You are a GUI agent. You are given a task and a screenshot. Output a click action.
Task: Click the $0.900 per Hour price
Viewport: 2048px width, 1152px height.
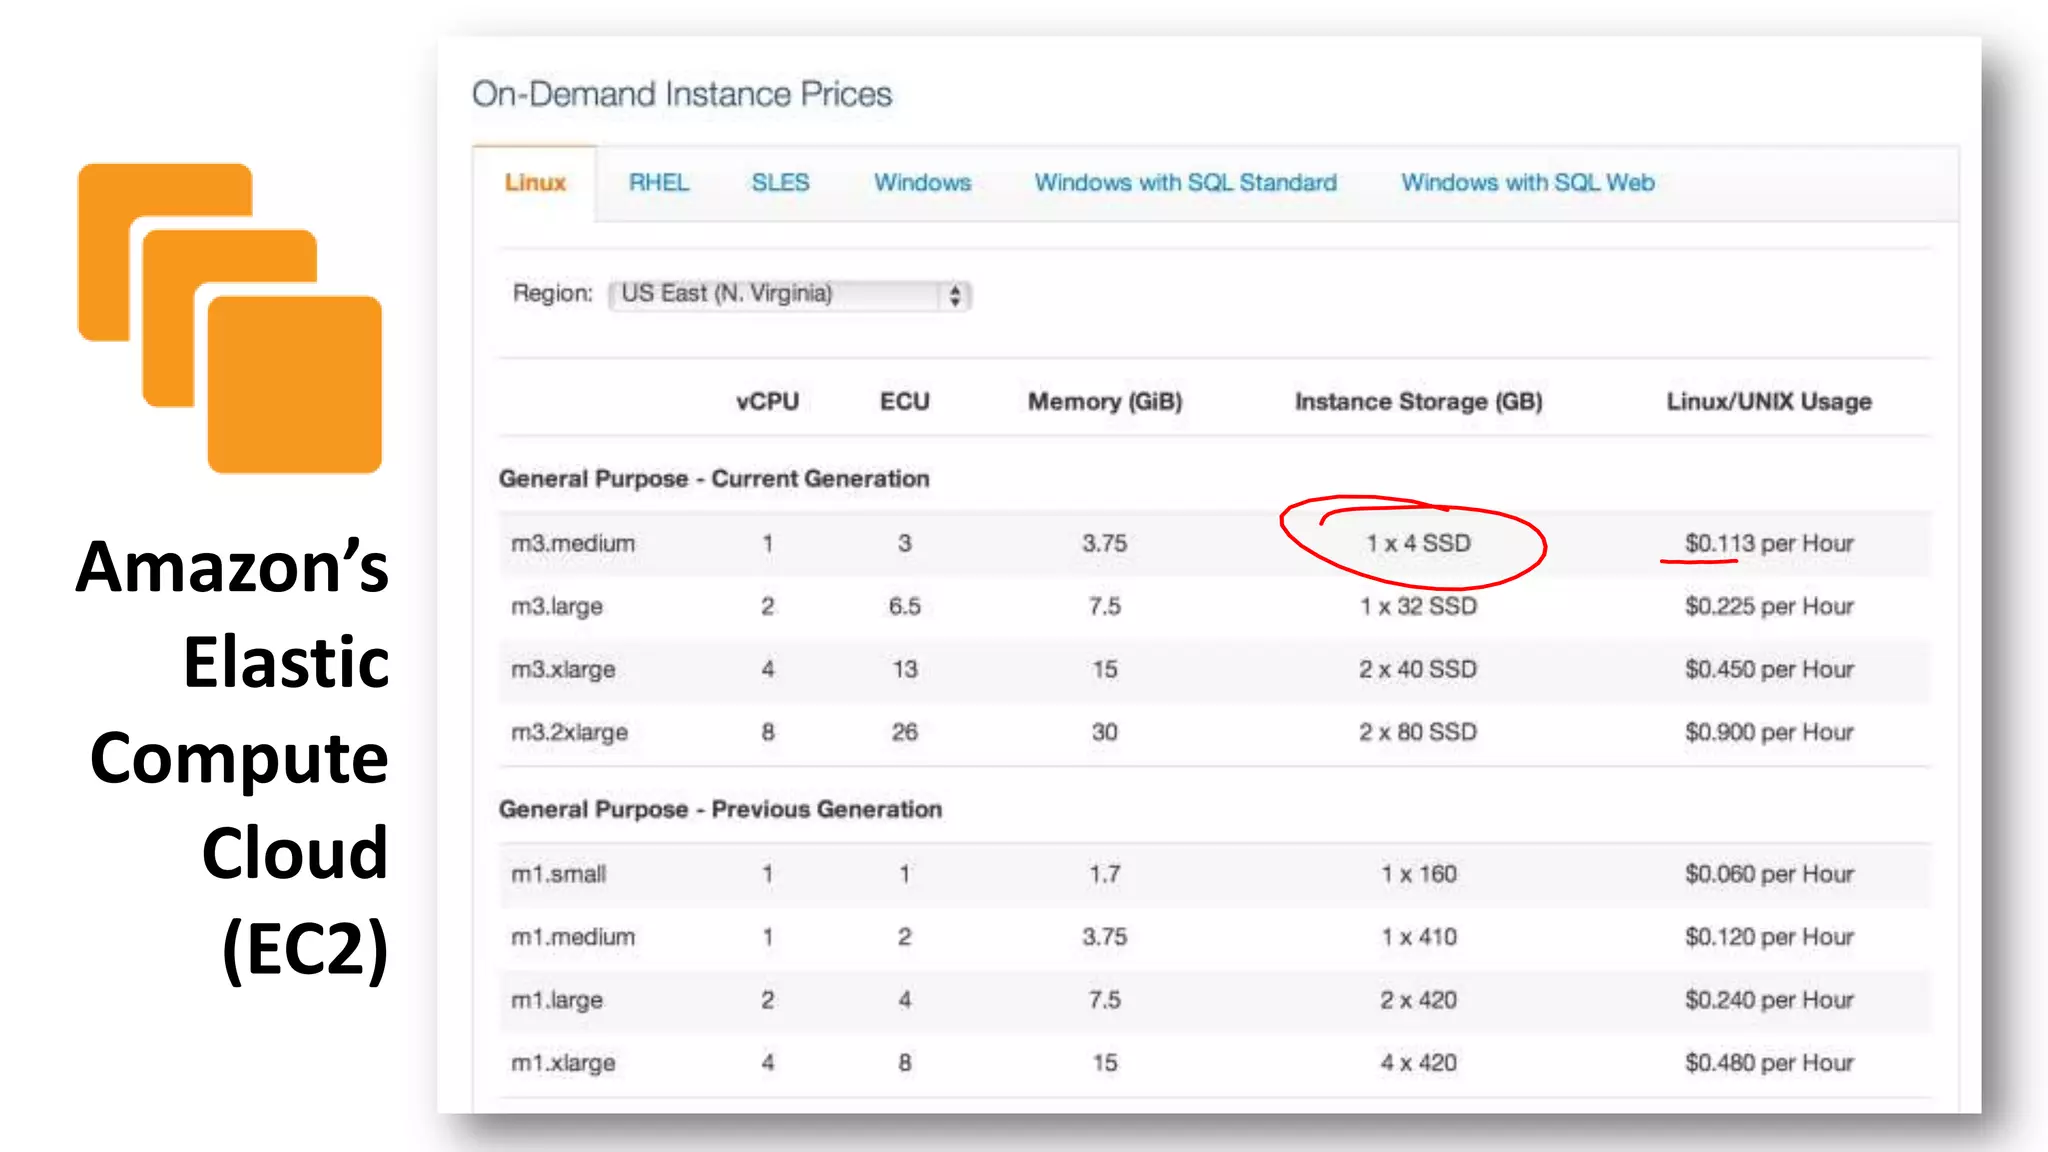point(1769,733)
